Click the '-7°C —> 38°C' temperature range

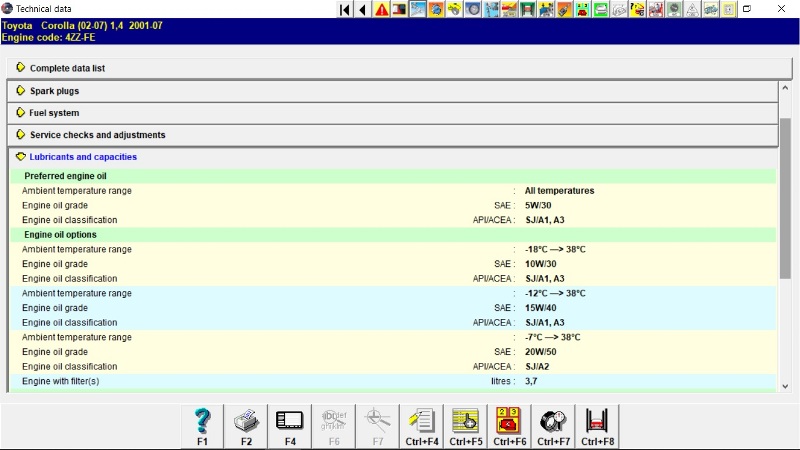point(553,337)
